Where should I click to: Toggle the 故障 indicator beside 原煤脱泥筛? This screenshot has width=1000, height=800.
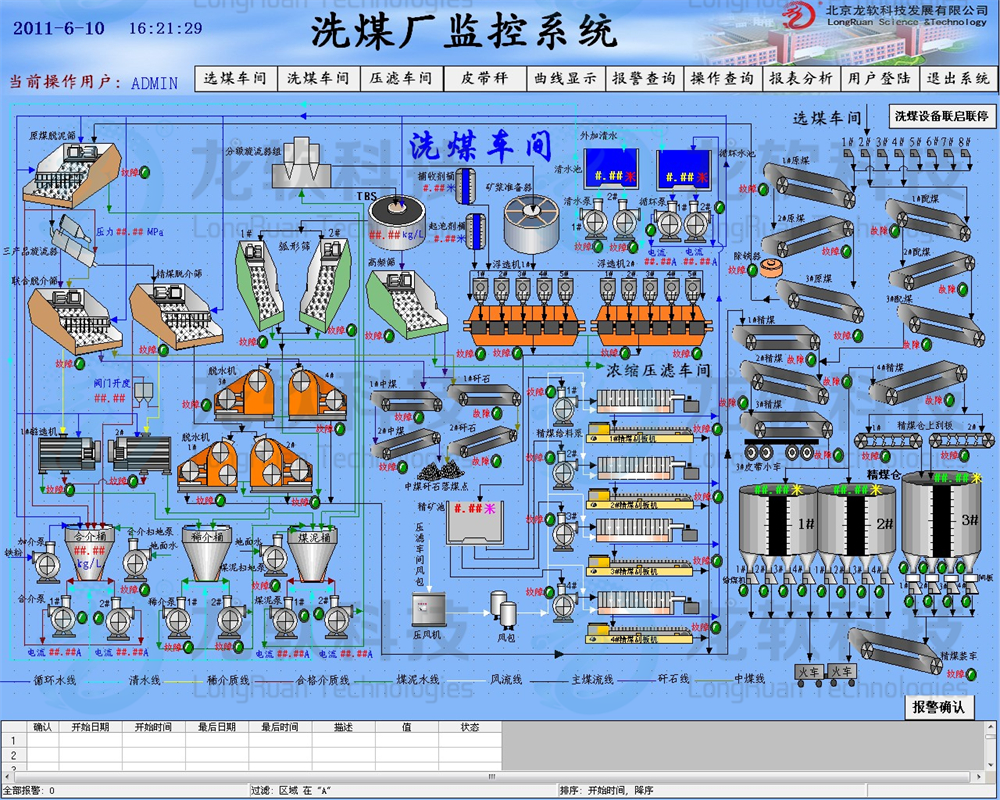144,174
